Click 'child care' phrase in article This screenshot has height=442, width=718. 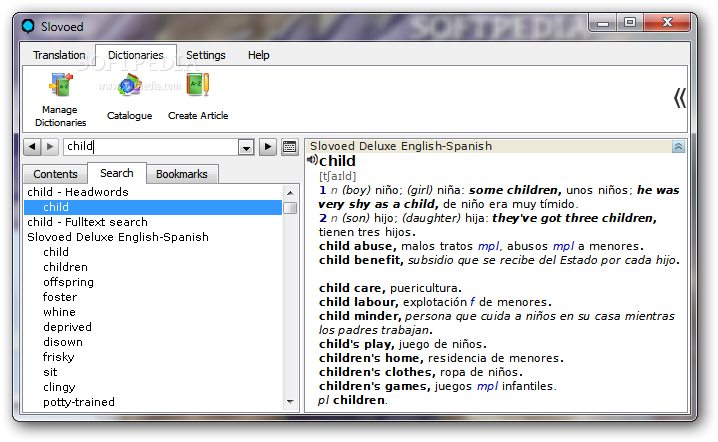(x=351, y=288)
